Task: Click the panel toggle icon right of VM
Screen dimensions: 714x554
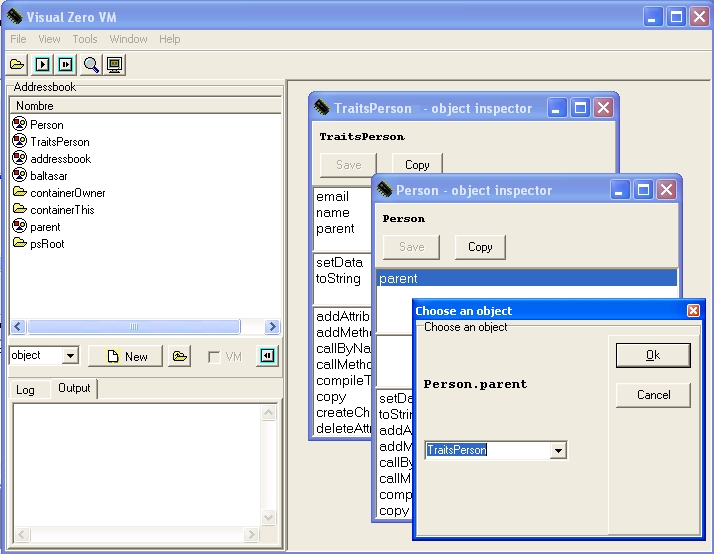Action: [267, 356]
